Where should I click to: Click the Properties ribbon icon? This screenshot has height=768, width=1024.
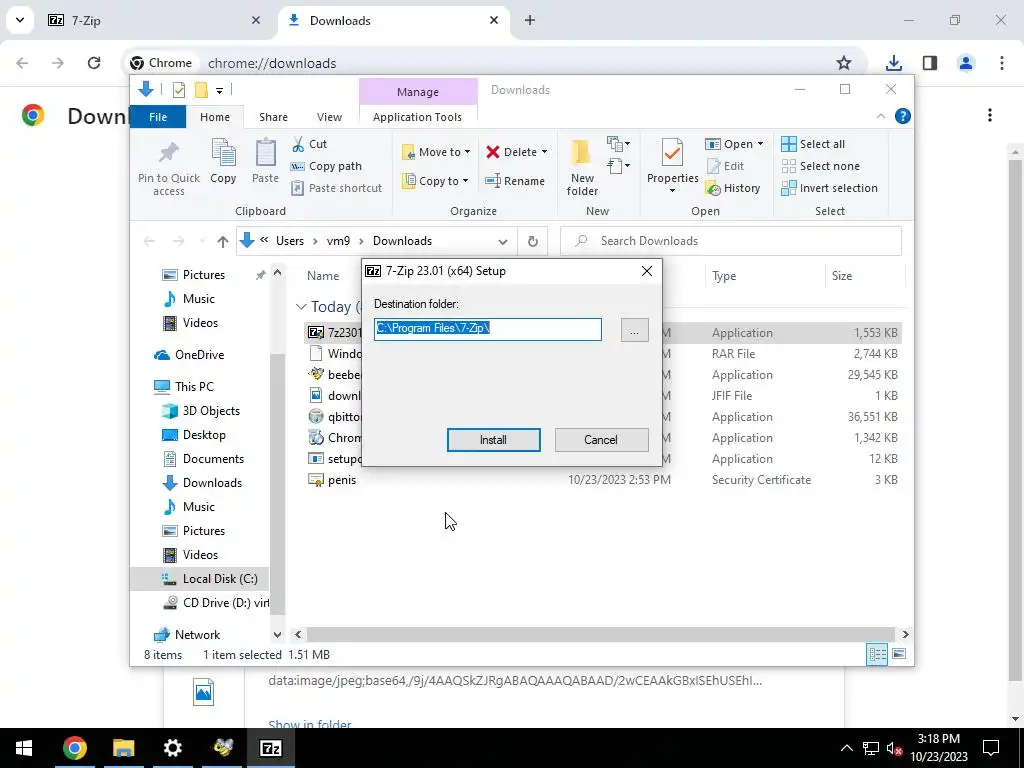[x=672, y=153]
